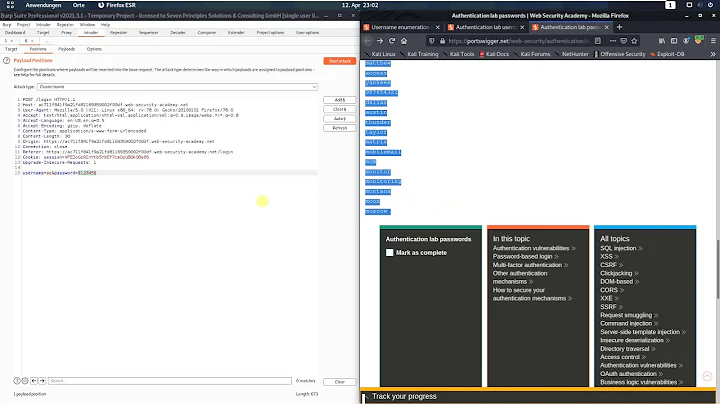
Task: Show tracking protection shield info
Action: pyautogui.click(x=432, y=41)
